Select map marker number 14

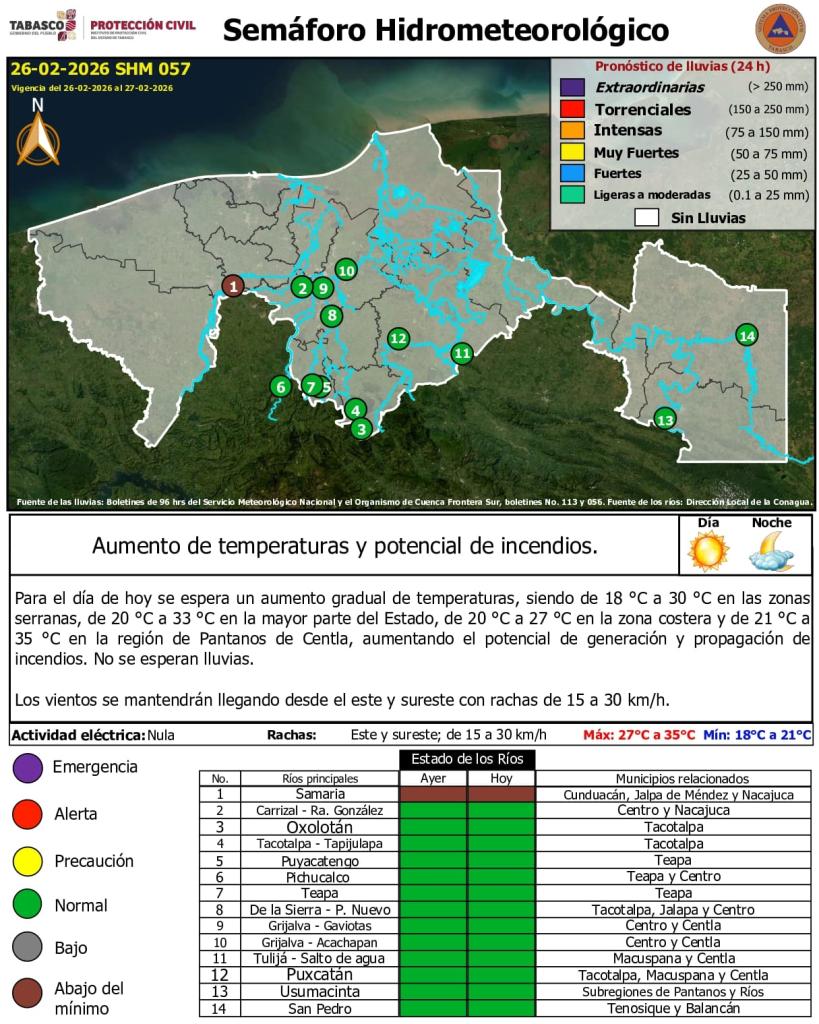[746, 335]
